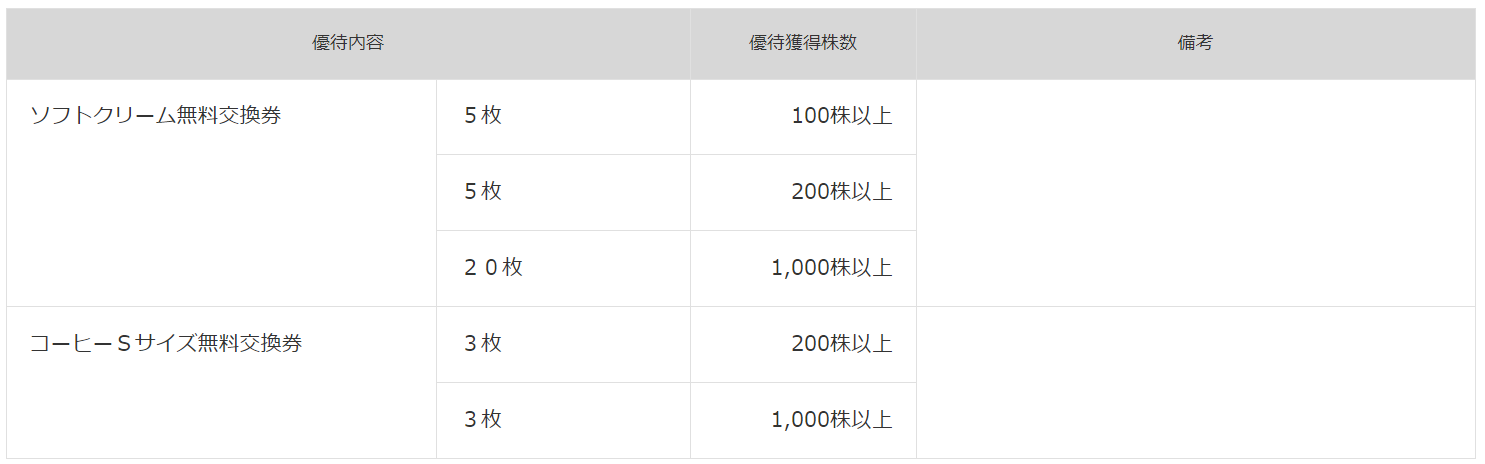Click the 優待内容 column header

click(348, 44)
